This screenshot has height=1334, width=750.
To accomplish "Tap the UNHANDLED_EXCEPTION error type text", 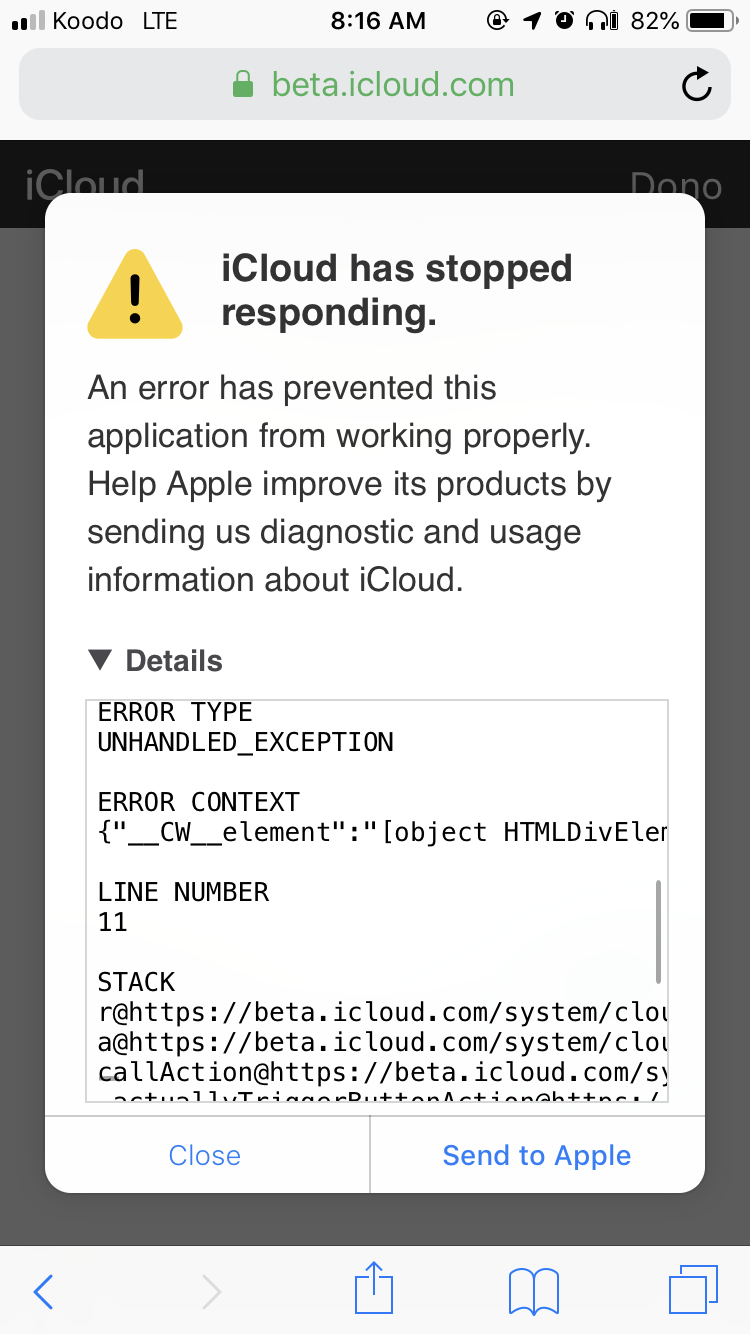I will 246,742.
